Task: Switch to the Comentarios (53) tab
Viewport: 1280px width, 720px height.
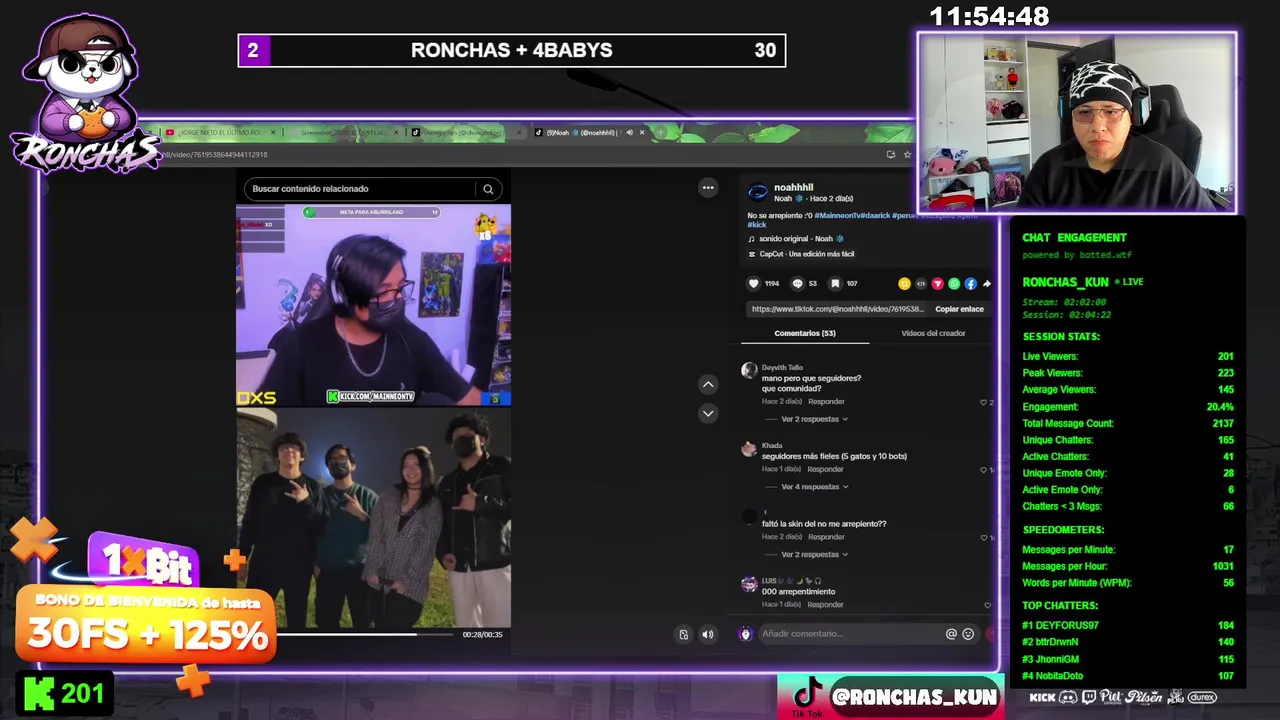Action: click(x=805, y=333)
